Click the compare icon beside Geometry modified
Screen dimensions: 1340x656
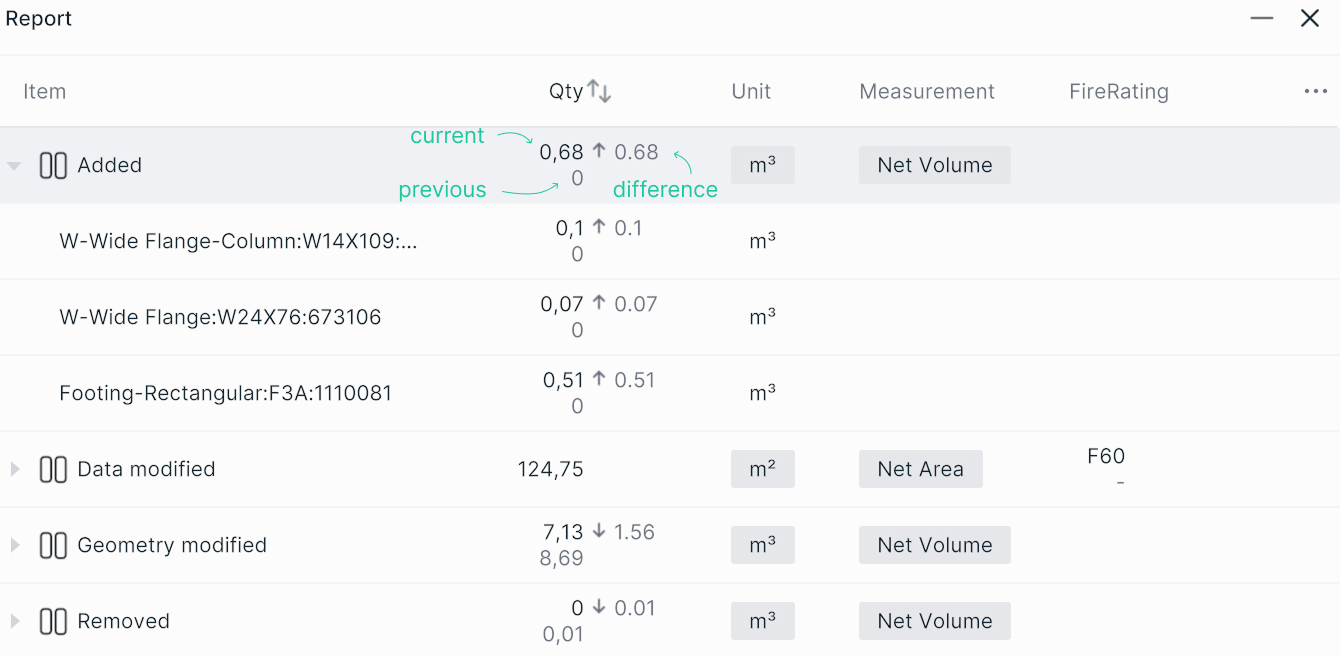pyautogui.click(x=53, y=546)
